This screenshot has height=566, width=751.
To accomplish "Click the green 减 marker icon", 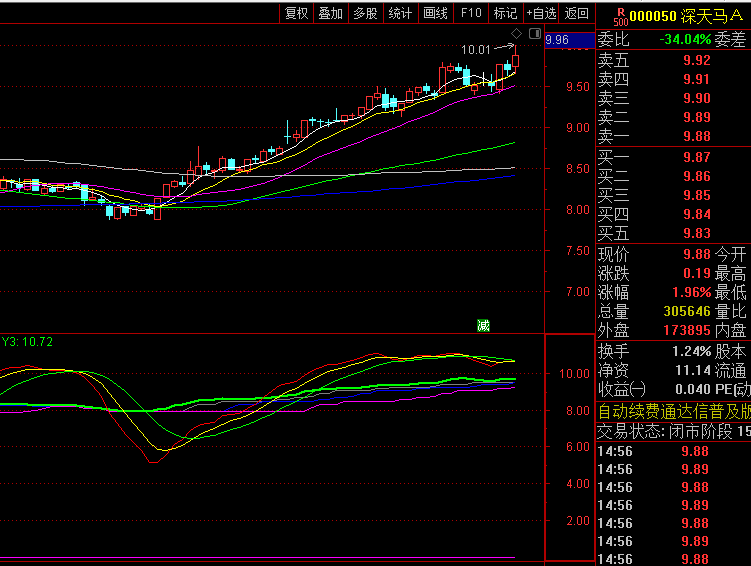I will [x=483, y=324].
